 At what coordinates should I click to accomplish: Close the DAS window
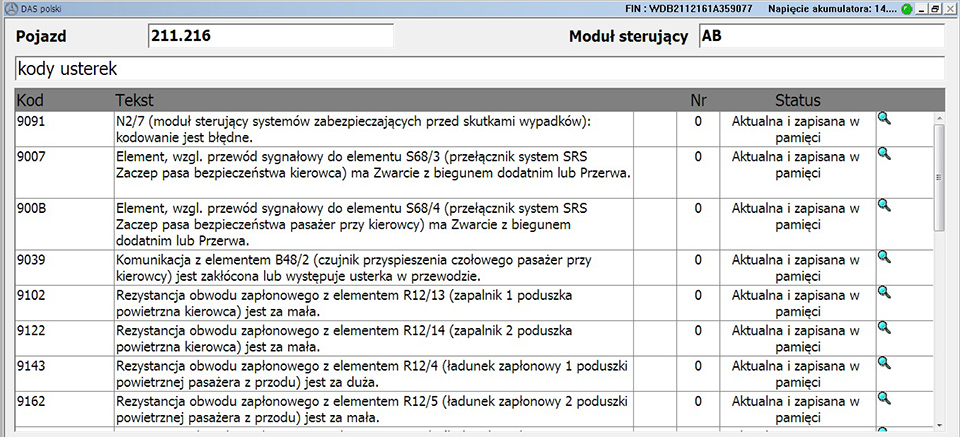949,9
